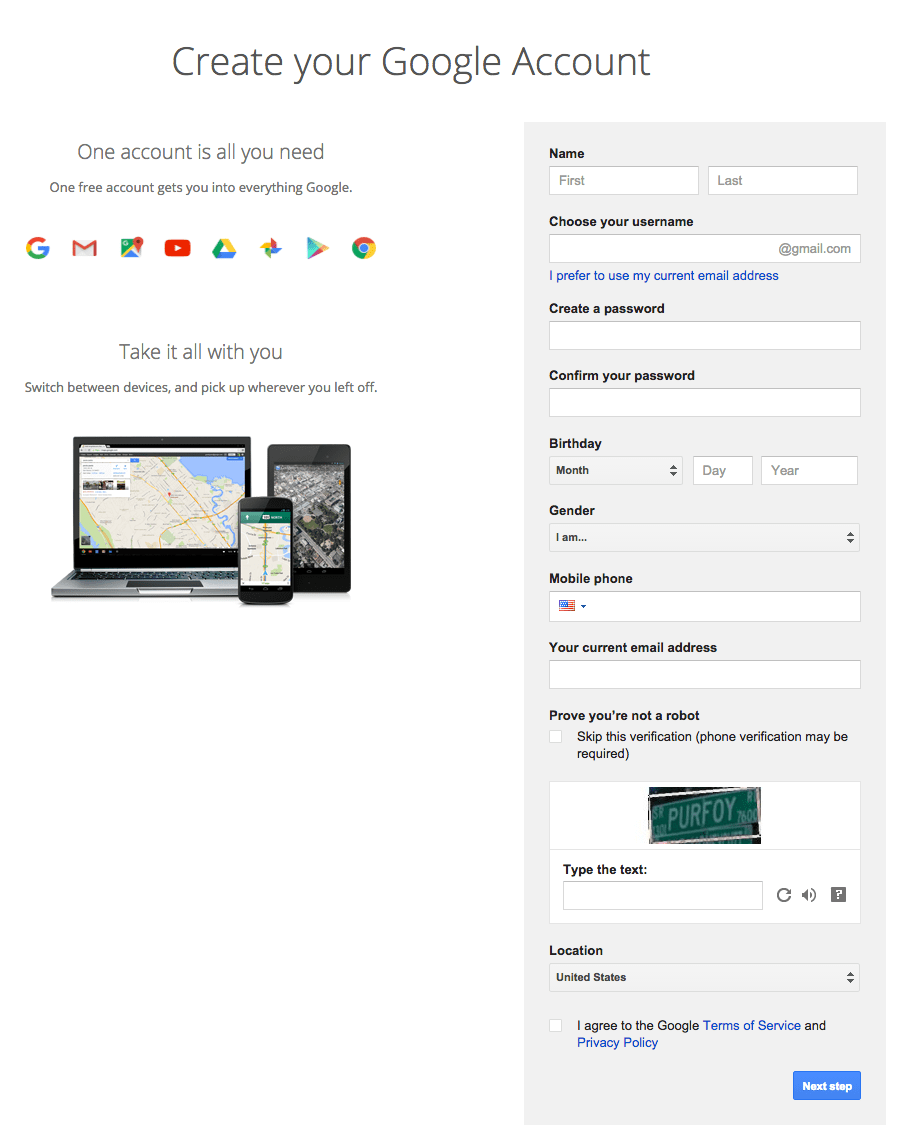
Task: Click the birthday Day field
Action: point(723,470)
